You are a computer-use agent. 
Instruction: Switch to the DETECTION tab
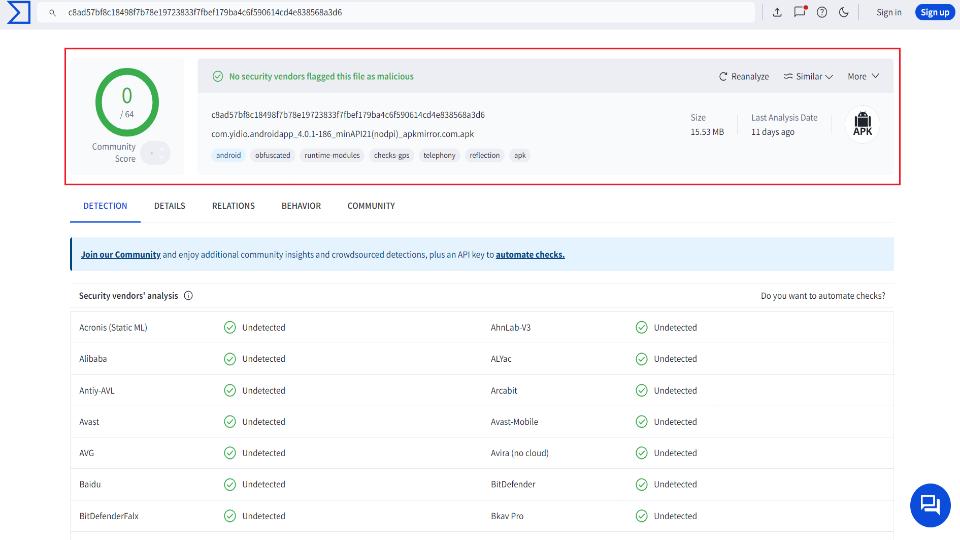point(105,206)
